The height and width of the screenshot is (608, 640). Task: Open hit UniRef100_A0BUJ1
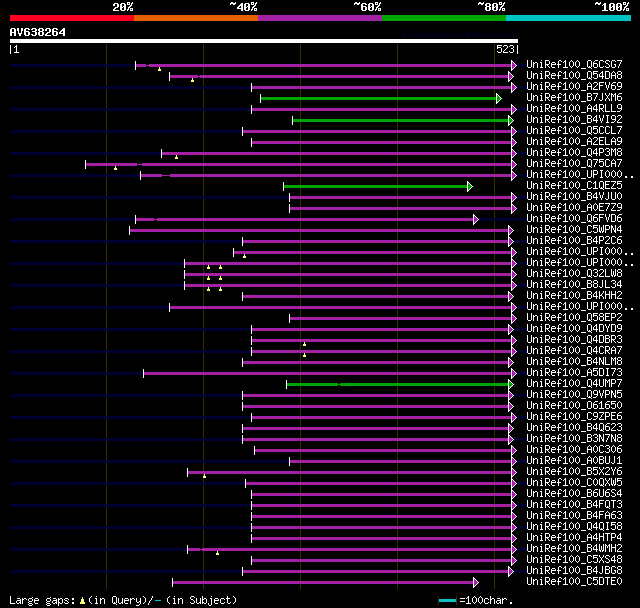(574, 461)
